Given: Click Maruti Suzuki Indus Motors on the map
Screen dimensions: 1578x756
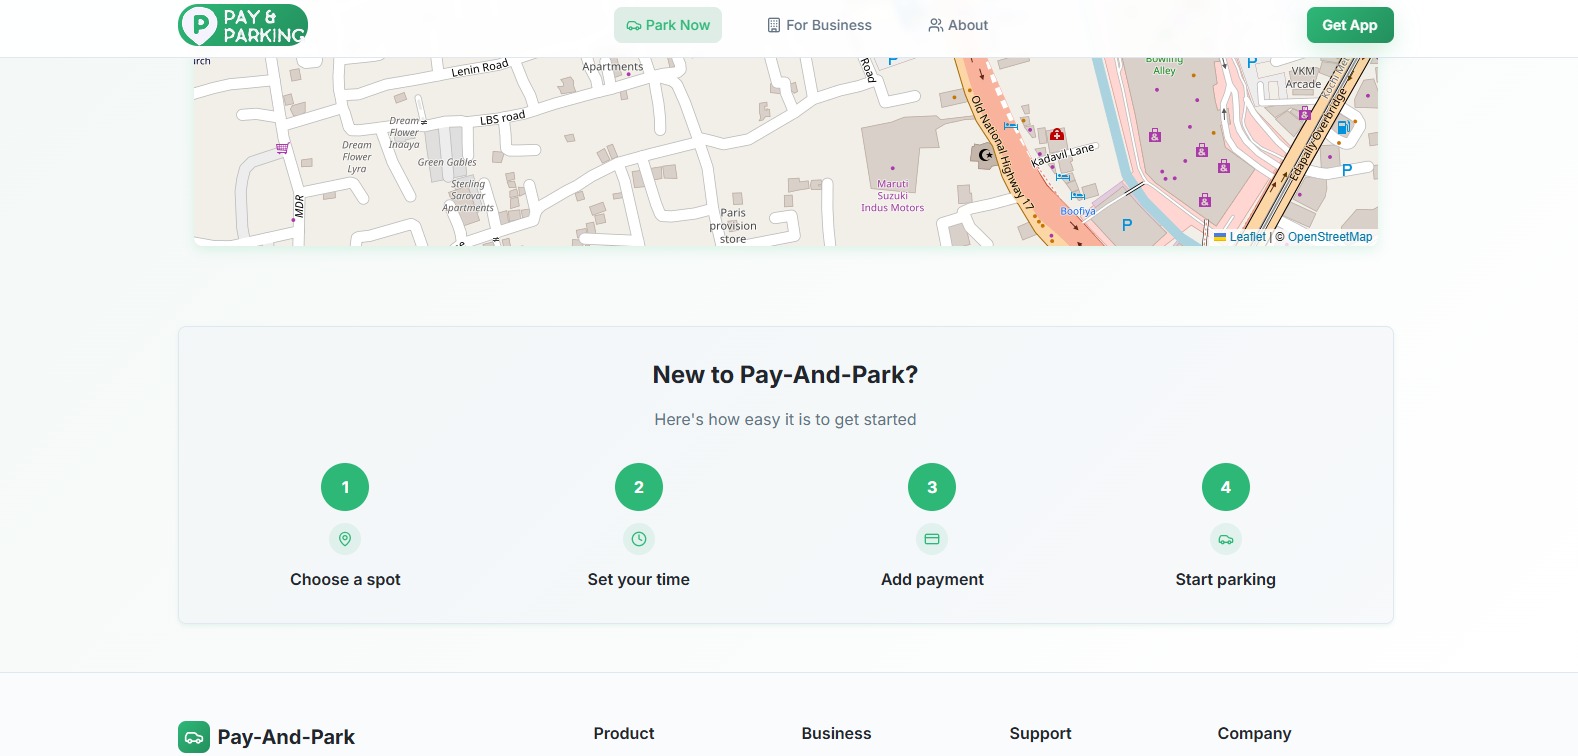Looking at the screenshot, I should tap(893, 196).
